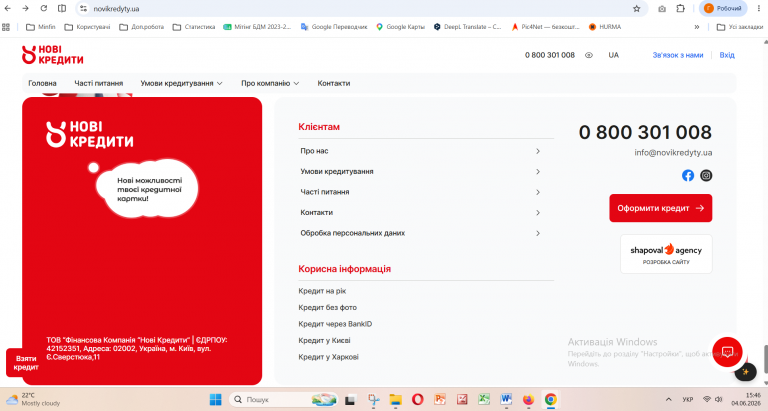The image size is (768, 411).
Task: Toggle accessibility eye icon in header
Action: (589, 55)
